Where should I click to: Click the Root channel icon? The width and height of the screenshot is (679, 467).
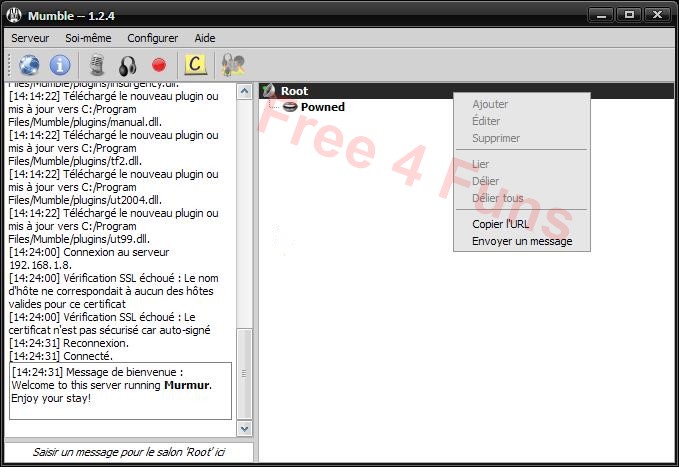(269, 91)
